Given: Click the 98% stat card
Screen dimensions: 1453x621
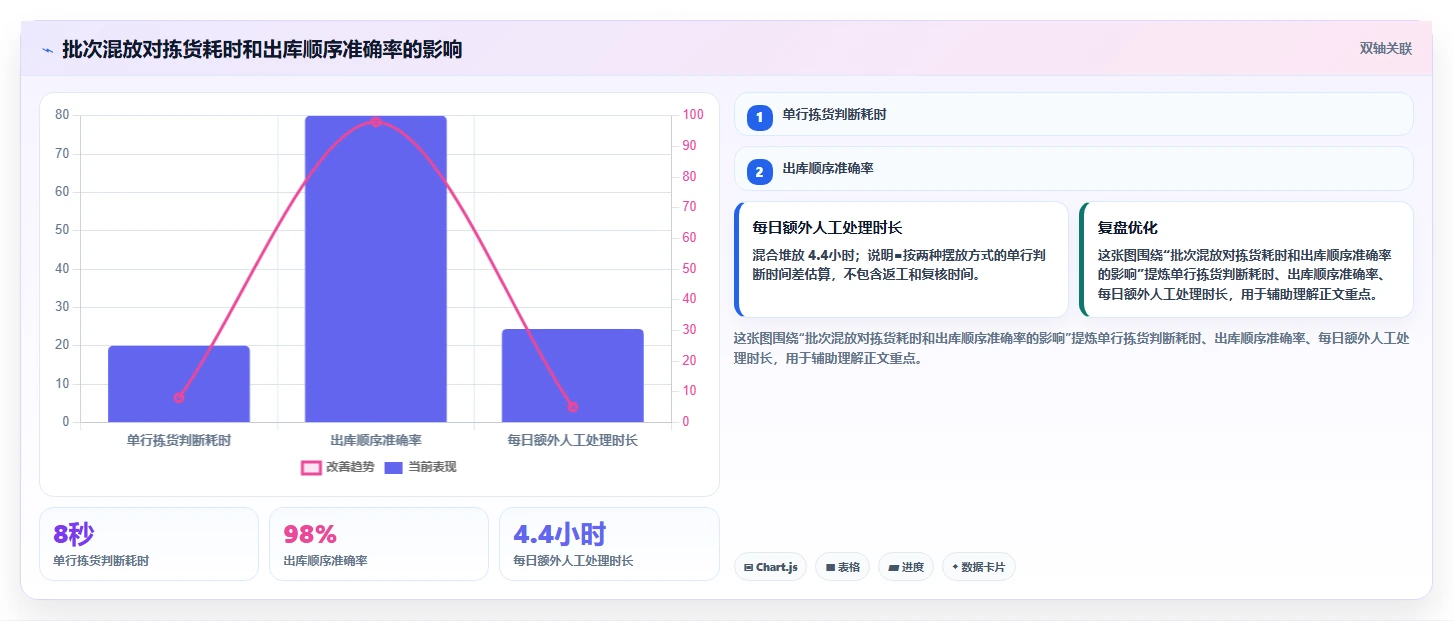Looking at the screenshot, I should [x=379, y=544].
